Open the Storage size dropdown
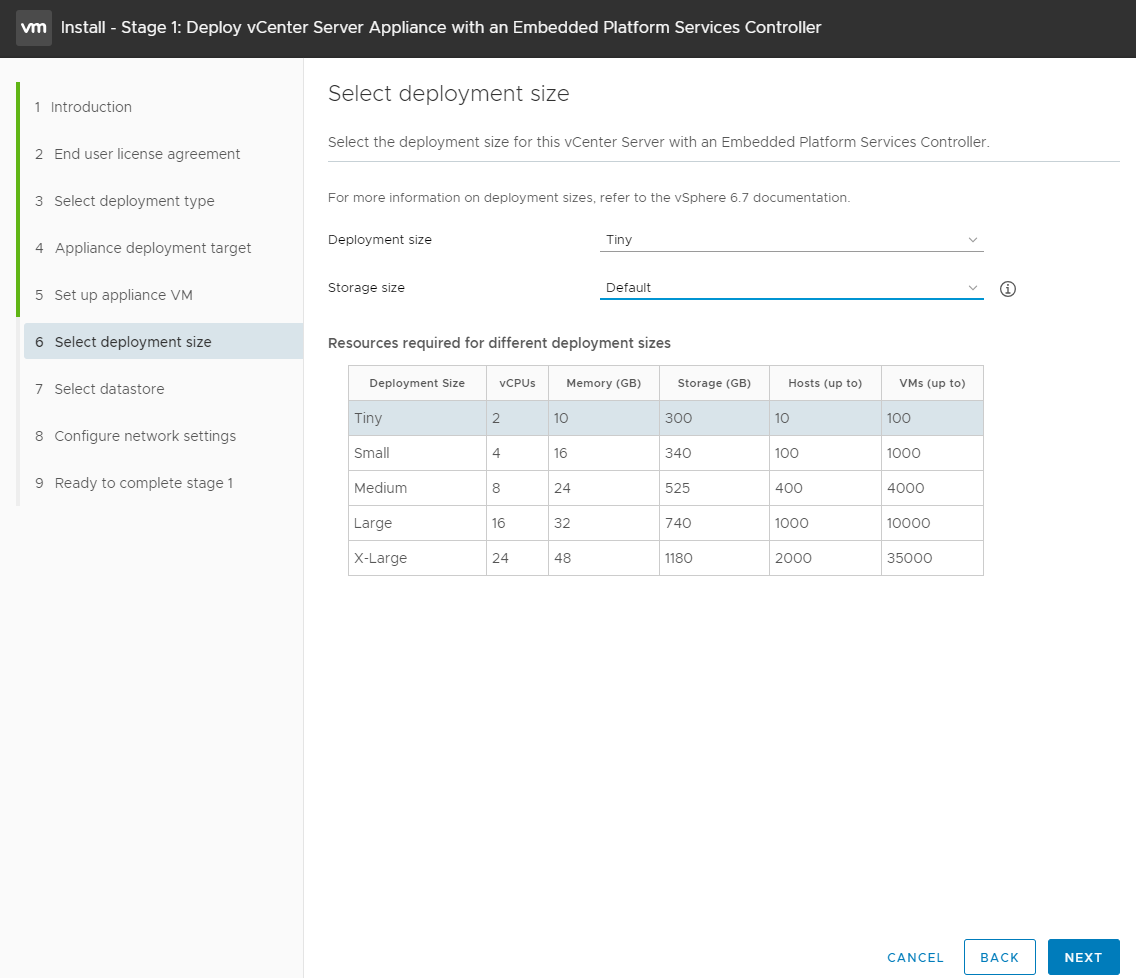This screenshot has height=978, width=1136. (x=791, y=288)
